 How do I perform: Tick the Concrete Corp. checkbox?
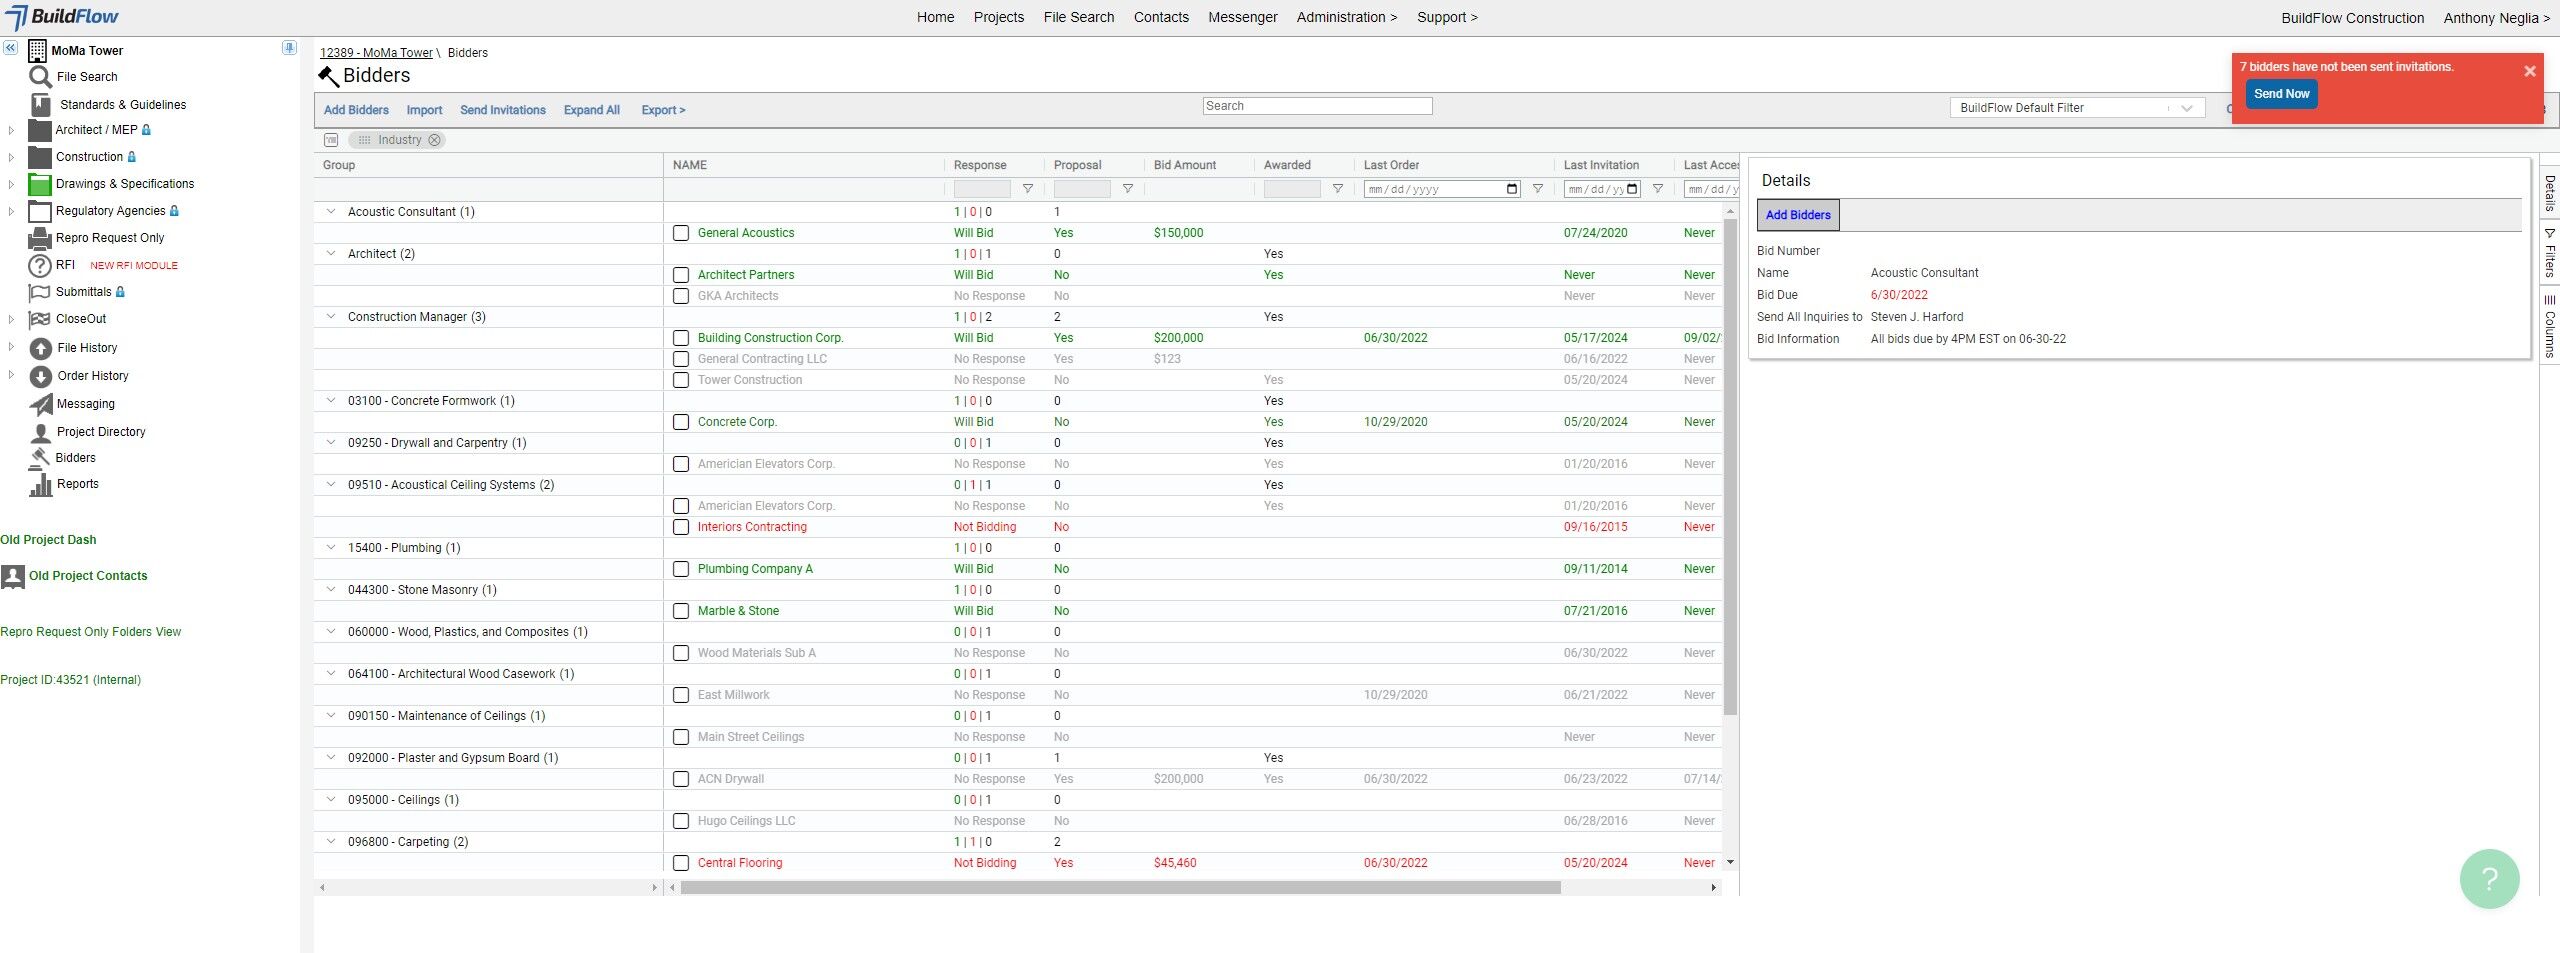[x=681, y=422]
